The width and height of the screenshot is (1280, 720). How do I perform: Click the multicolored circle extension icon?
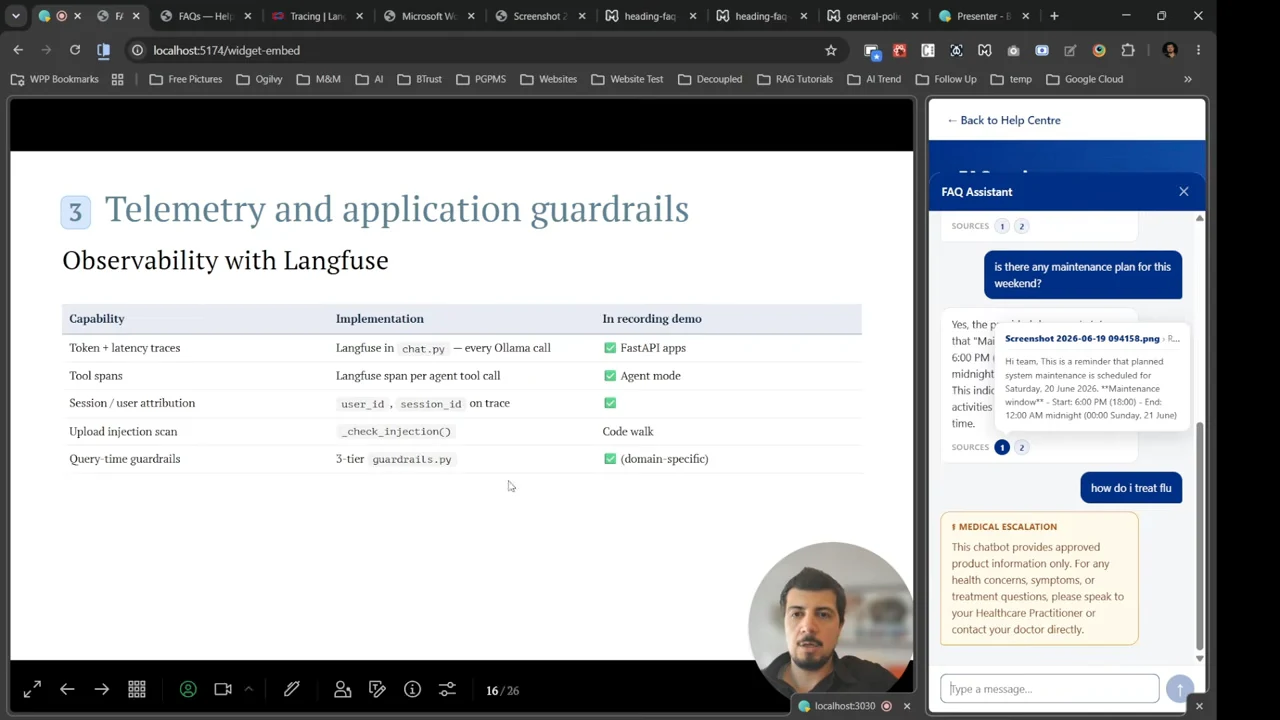click(1099, 50)
